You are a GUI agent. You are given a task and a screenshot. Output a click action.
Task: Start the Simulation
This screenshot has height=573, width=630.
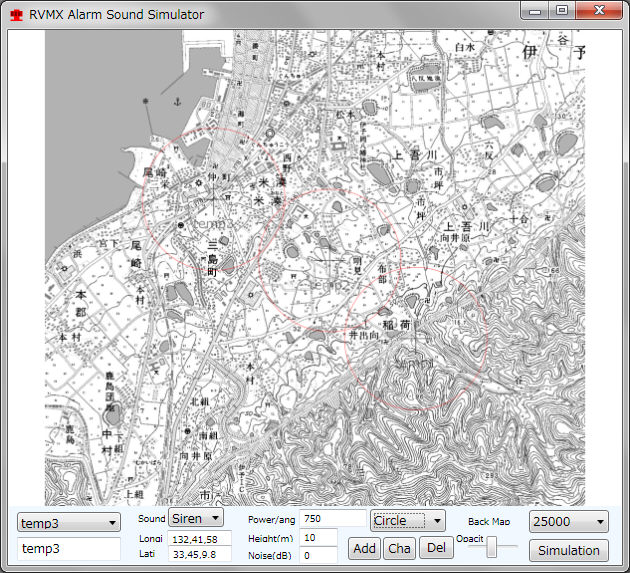point(568,550)
